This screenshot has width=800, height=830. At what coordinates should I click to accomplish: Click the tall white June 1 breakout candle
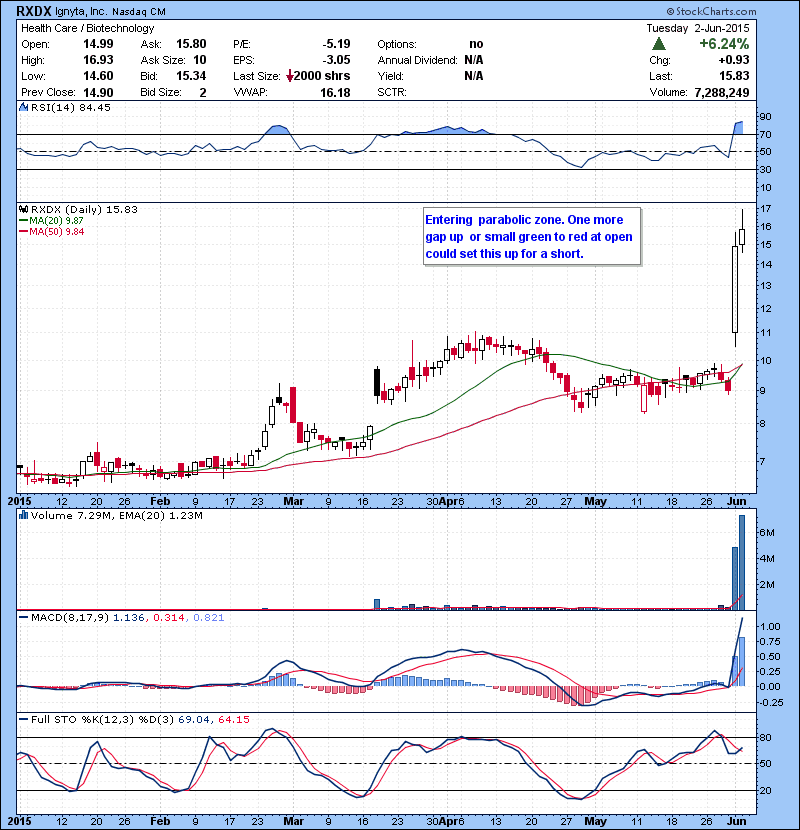point(735,289)
